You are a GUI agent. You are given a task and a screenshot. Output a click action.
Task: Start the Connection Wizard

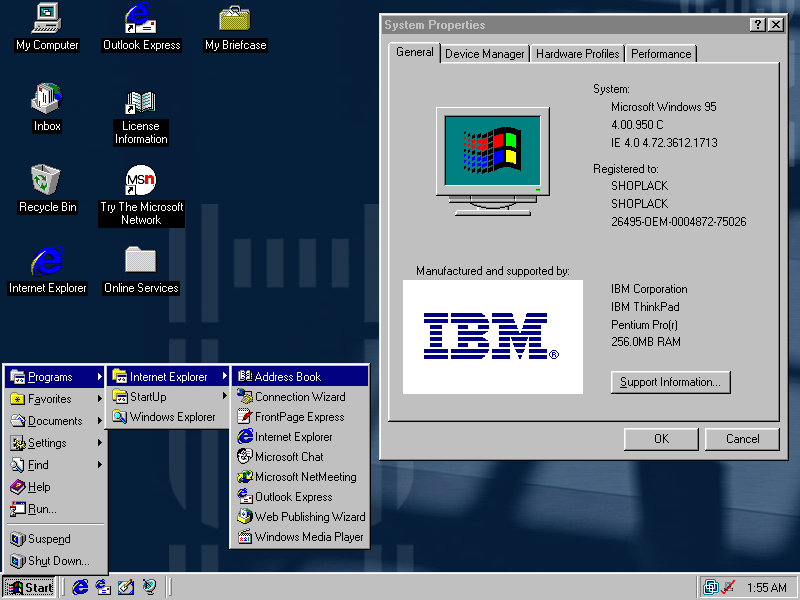point(300,396)
